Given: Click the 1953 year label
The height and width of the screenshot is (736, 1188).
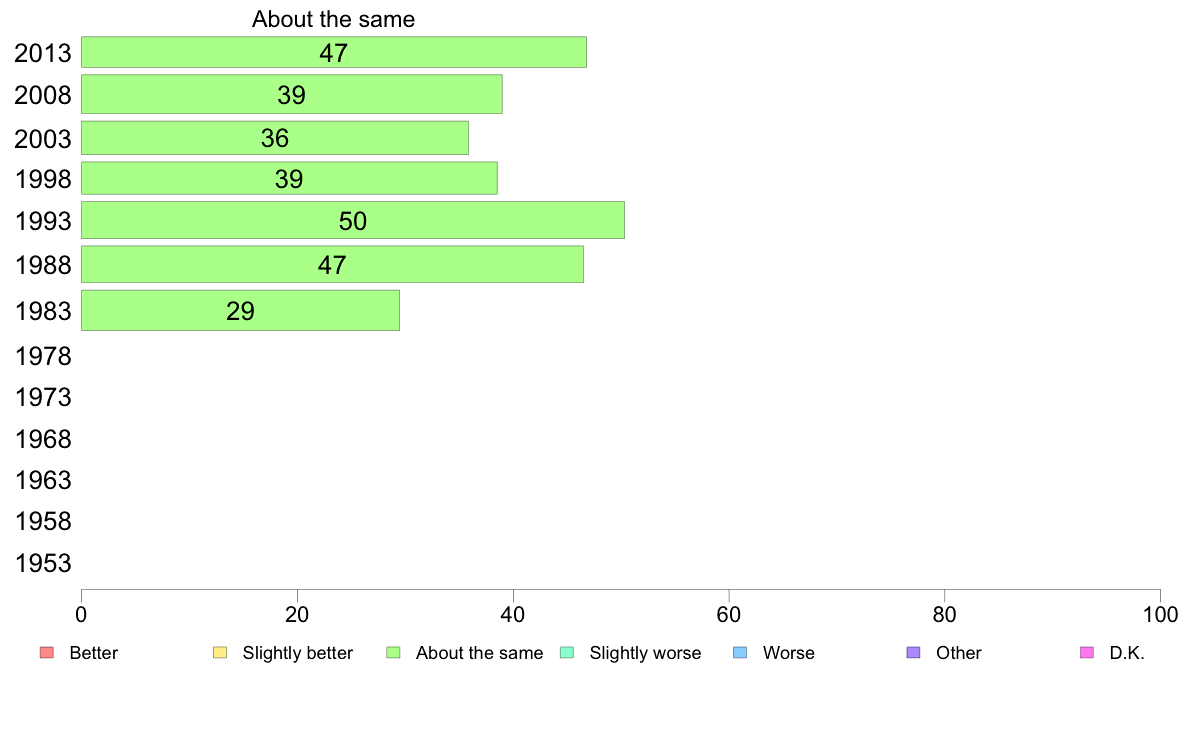Looking at the screenshot, I should (43, 563).
